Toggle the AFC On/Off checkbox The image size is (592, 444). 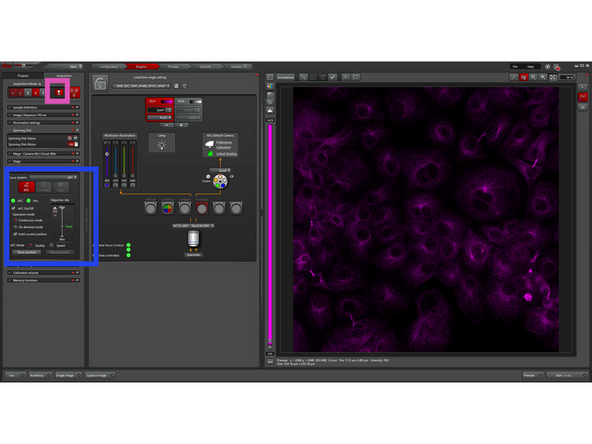click(14, 208)
